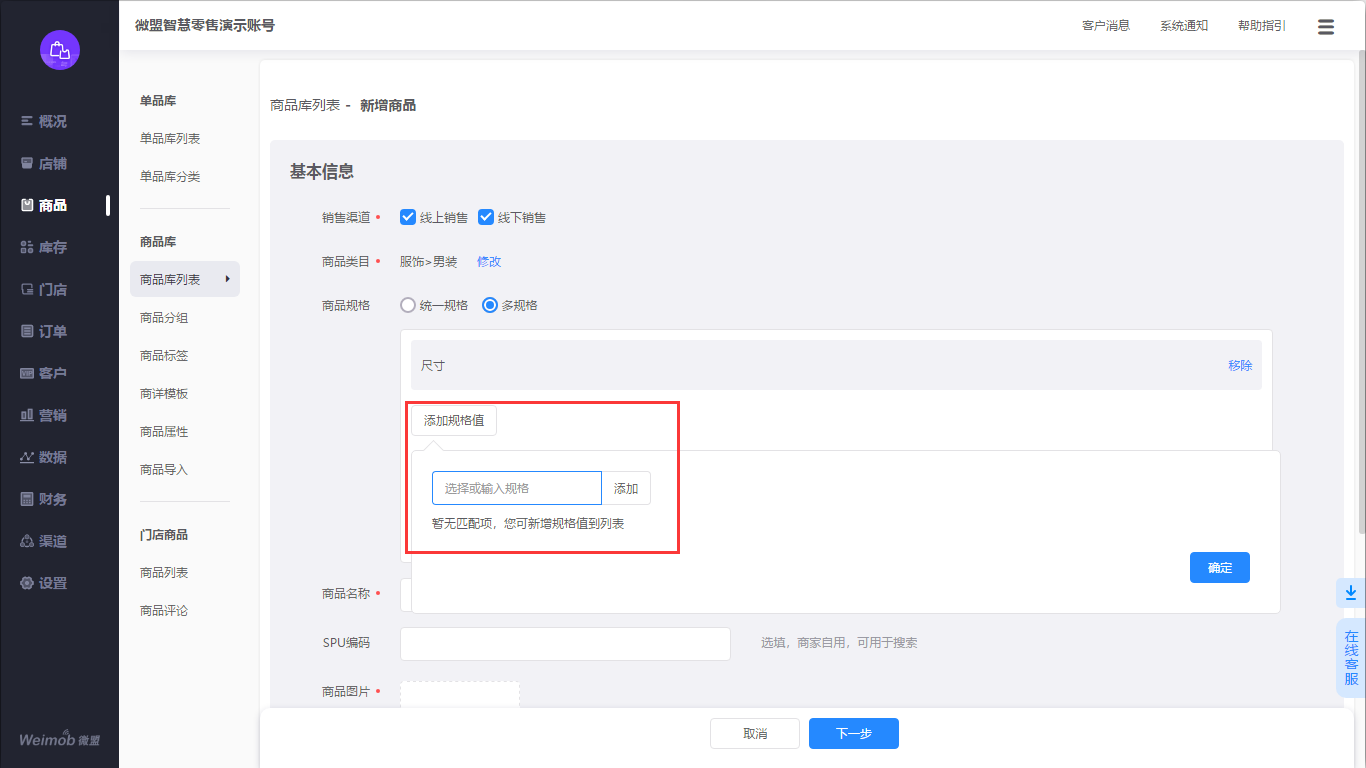The width and height of the screenshot is (1366, 768).
Task: Open the hamburger menu icon top right
Action: (x=1326, y=27)
